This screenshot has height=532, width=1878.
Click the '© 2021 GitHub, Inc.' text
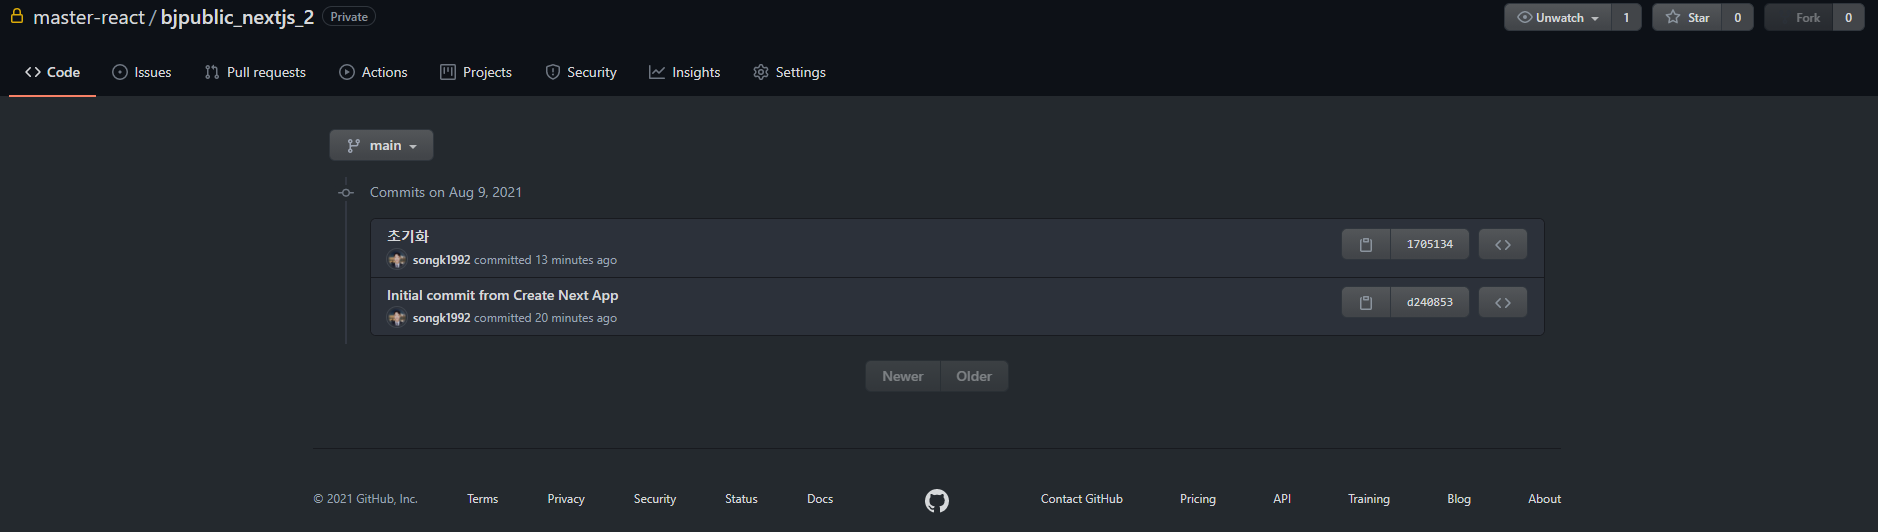[366, 499]
